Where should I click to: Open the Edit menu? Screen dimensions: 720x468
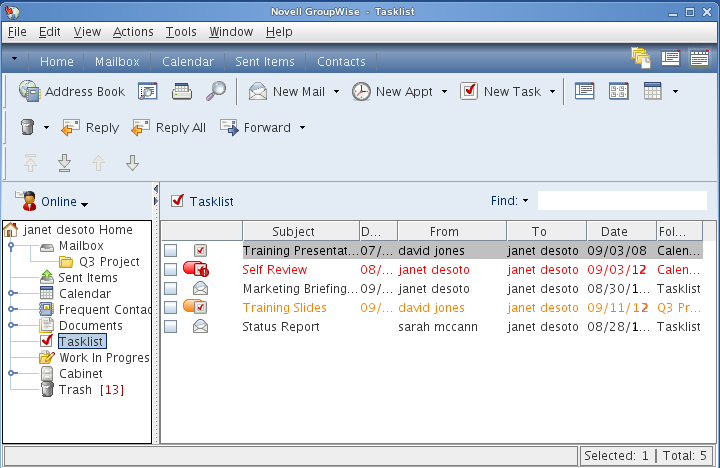(50, 32)
